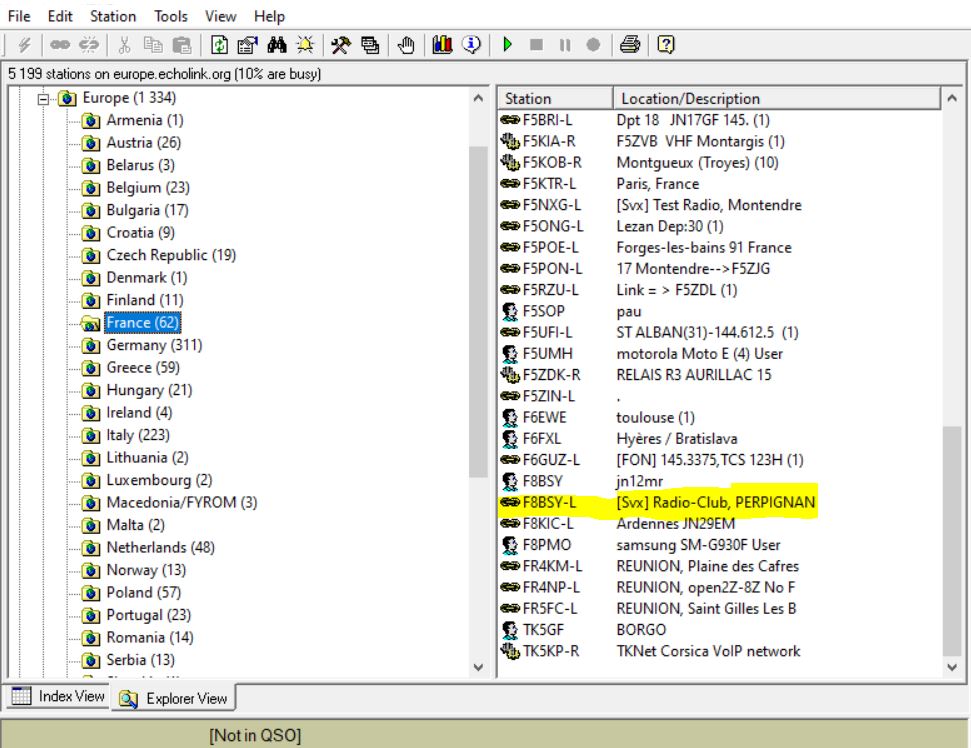Click the Pause playback button
Screen dimensions: 971x748
565,45
